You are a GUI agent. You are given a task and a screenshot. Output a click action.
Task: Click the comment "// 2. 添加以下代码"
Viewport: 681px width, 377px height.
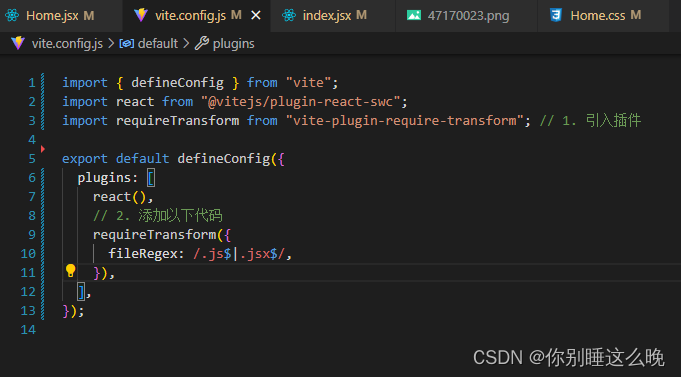coord(158,215)
